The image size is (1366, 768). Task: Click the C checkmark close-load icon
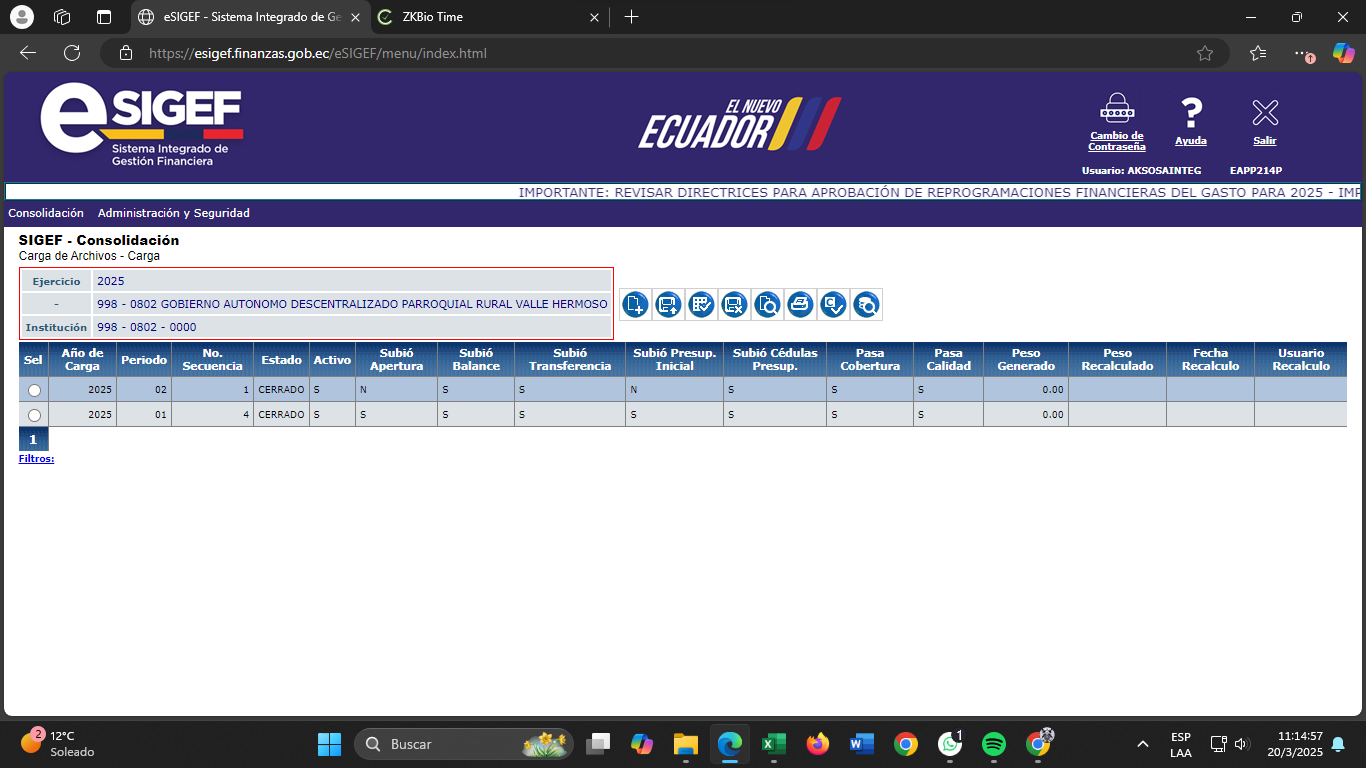[x=833, y=305]
